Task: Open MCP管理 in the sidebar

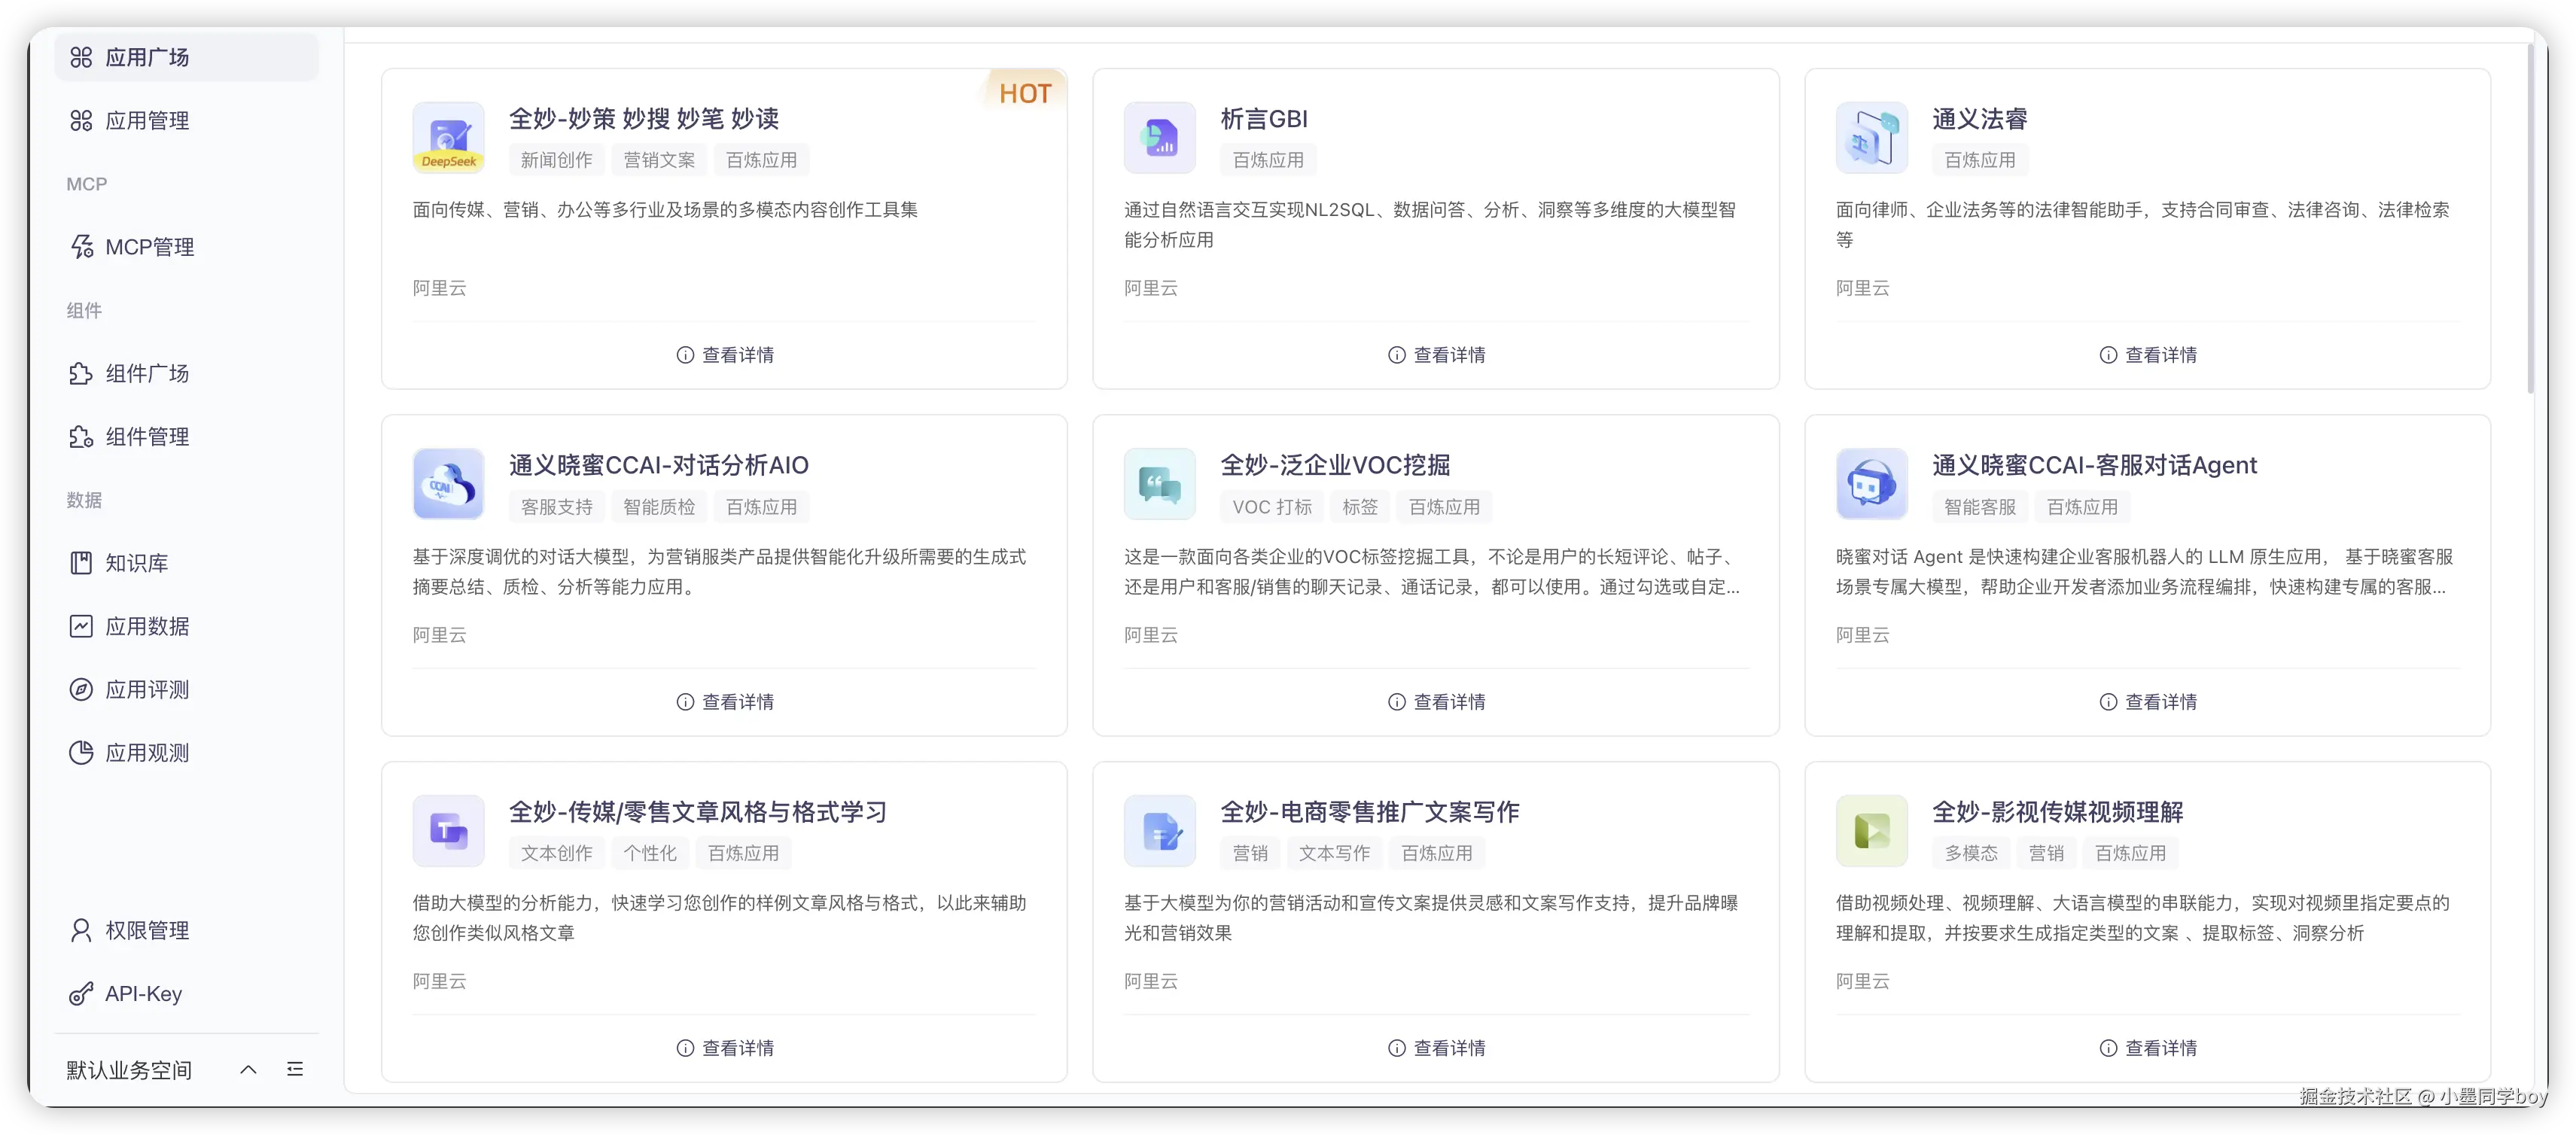Action: pos(149,247)
